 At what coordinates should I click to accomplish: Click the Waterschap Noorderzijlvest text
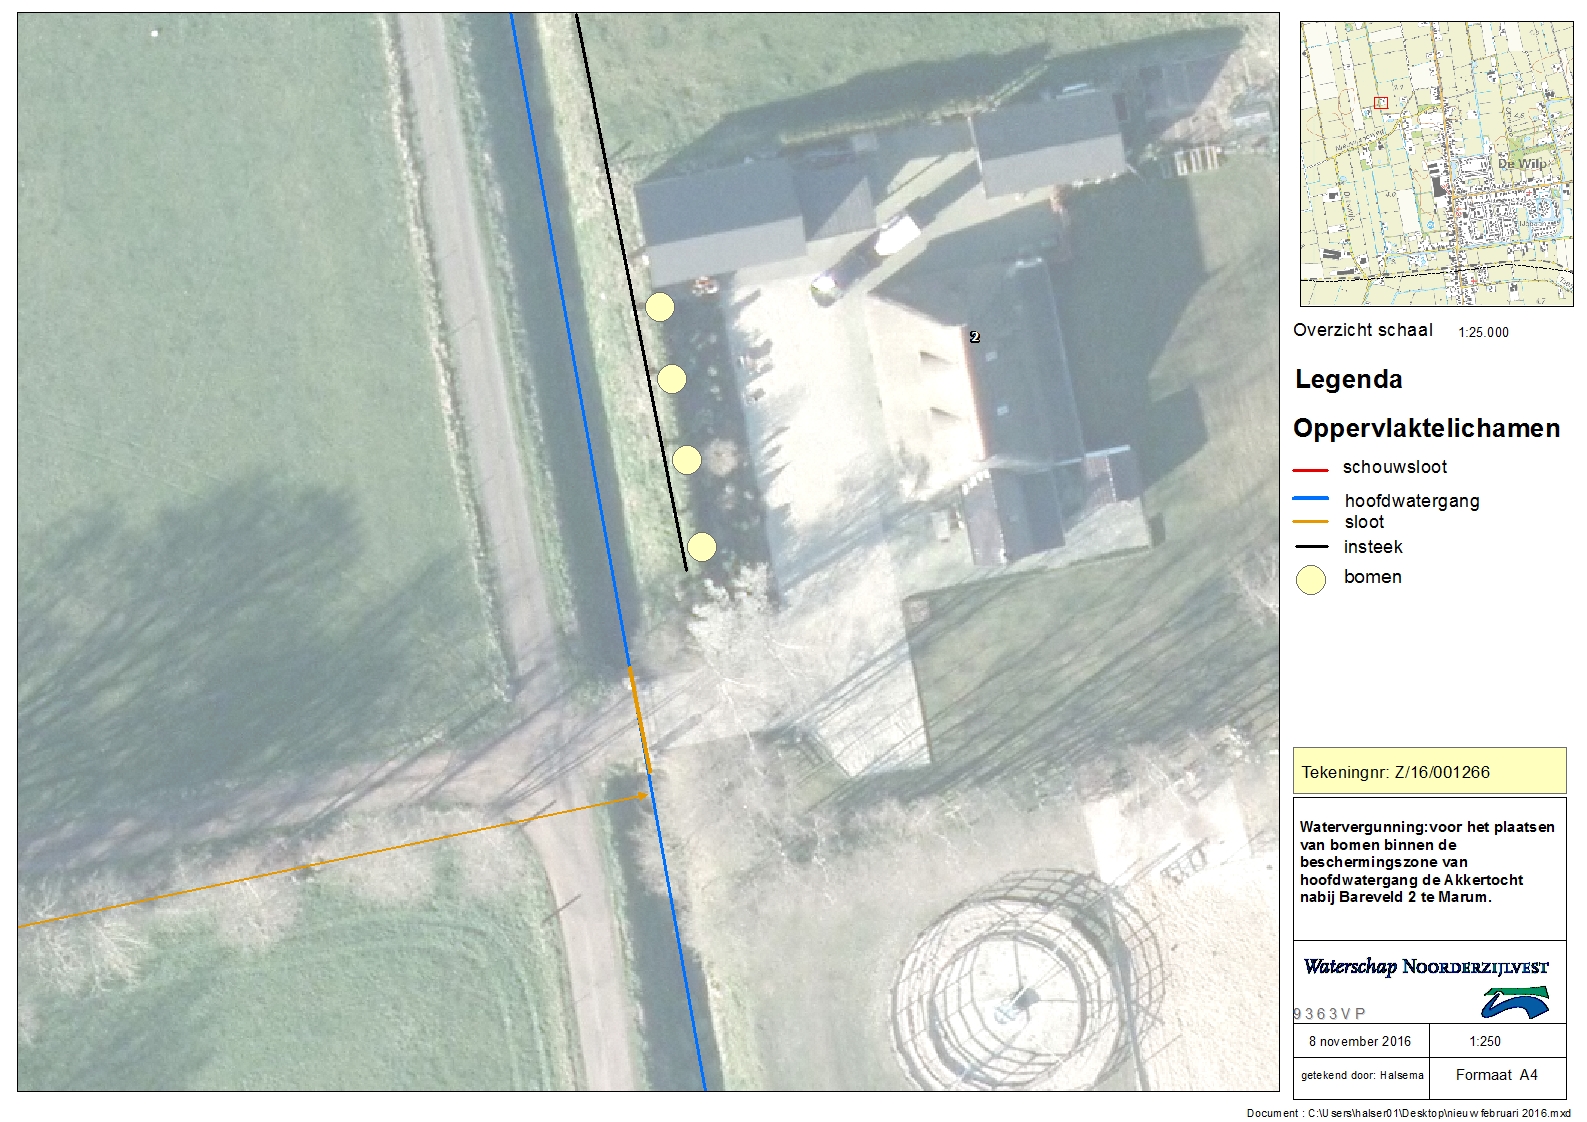point(1426,967)
